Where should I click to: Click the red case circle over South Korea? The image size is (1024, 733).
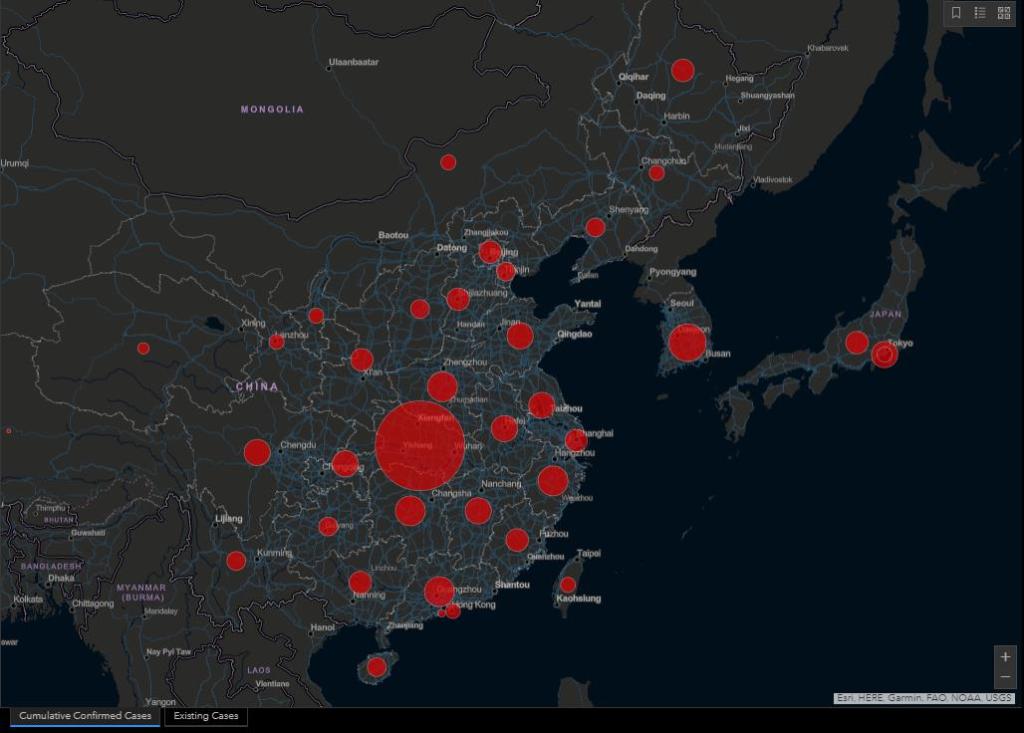[687, 342]
